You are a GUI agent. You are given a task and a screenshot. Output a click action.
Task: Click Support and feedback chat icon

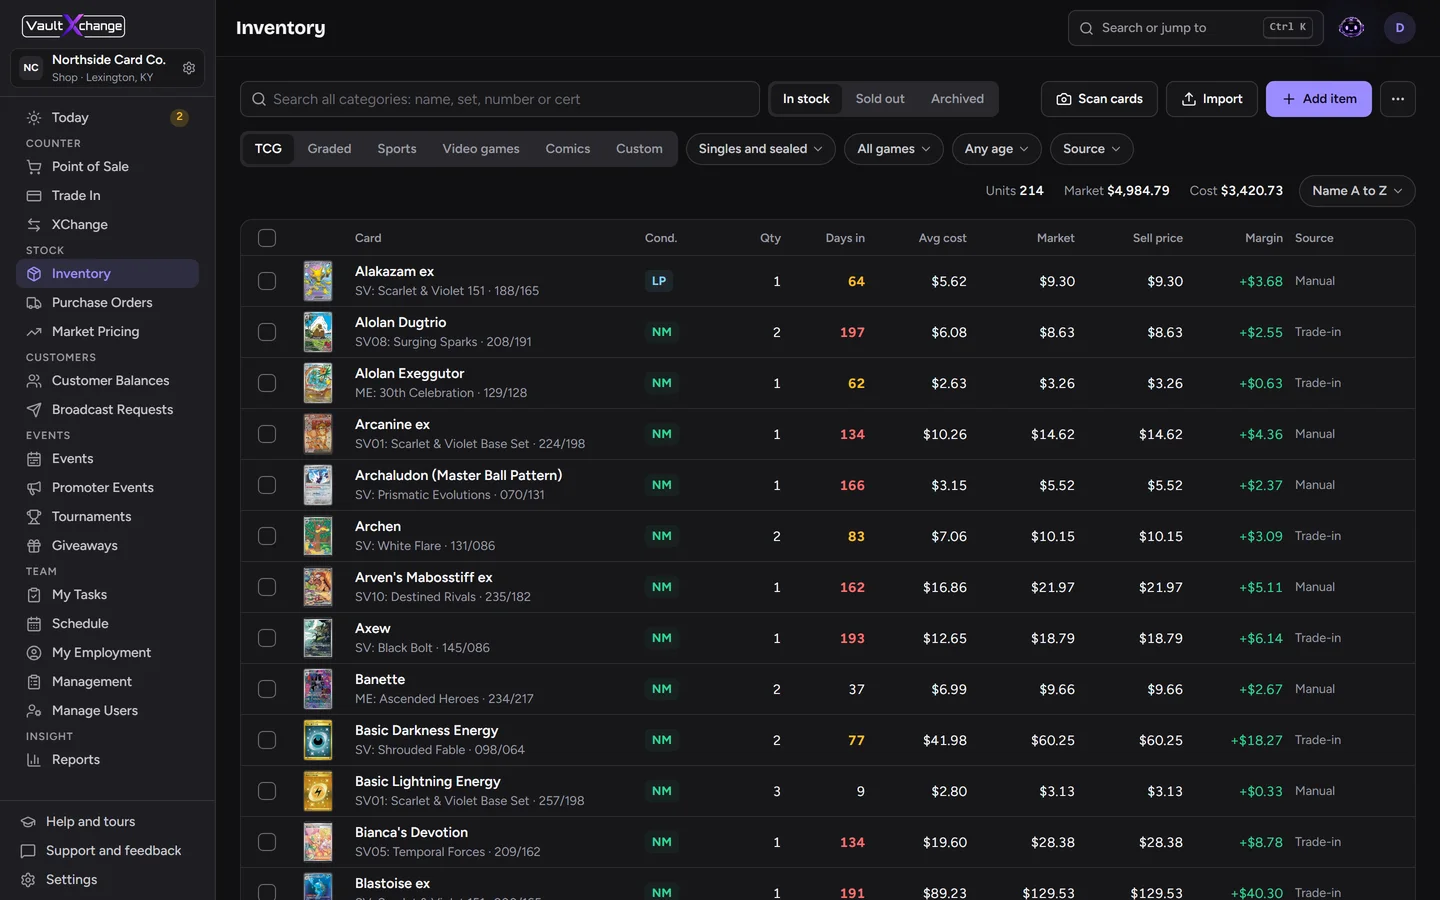click(x=28, y=851)
